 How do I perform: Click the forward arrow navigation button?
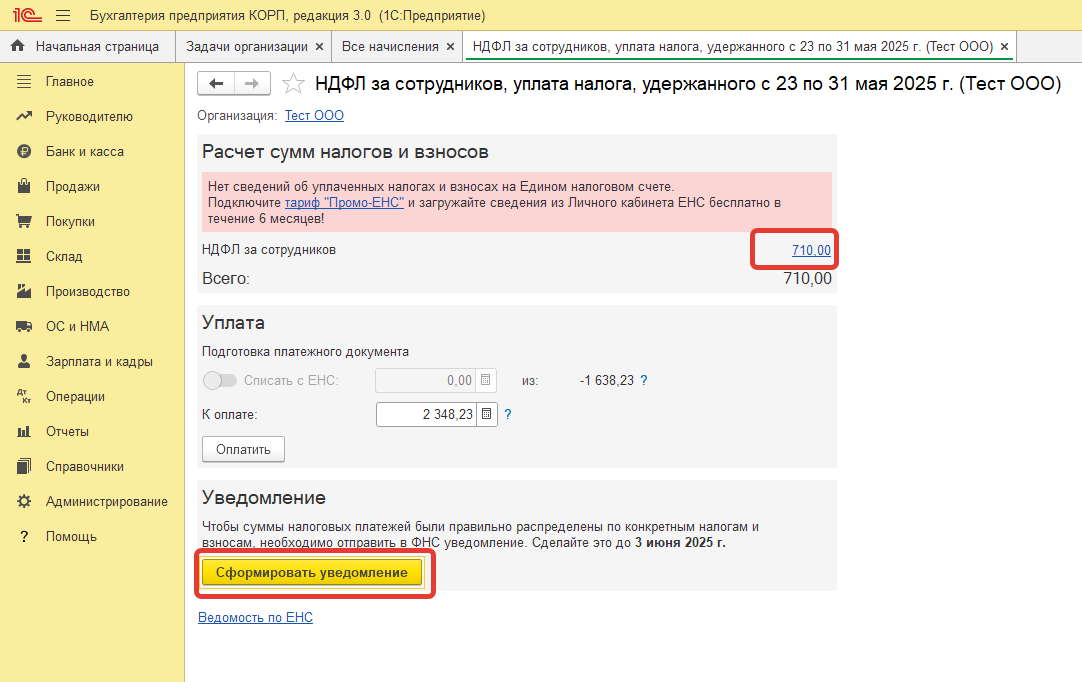(252, 84)
